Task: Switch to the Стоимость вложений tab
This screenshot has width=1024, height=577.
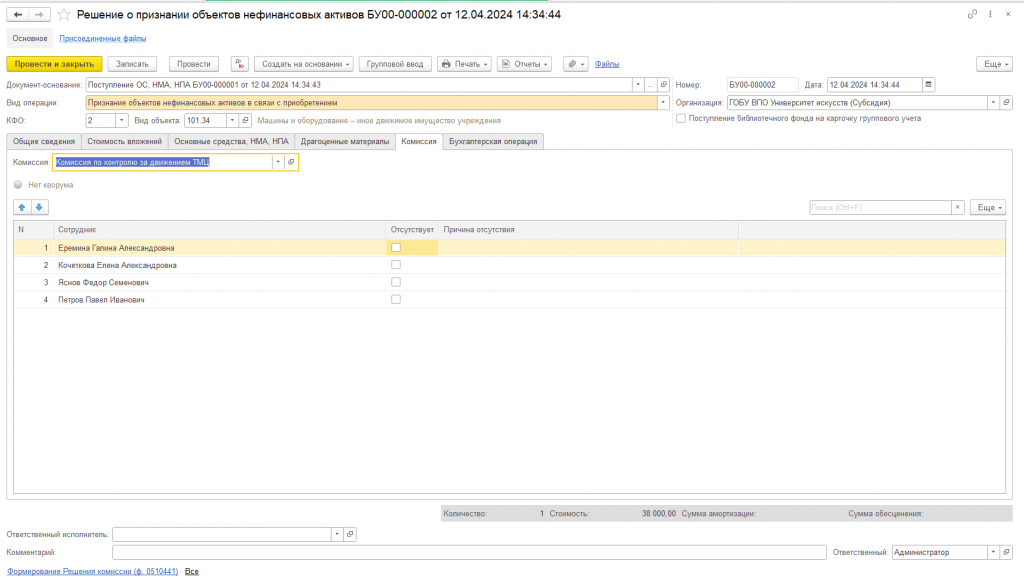Action: [x=125, y=142]
